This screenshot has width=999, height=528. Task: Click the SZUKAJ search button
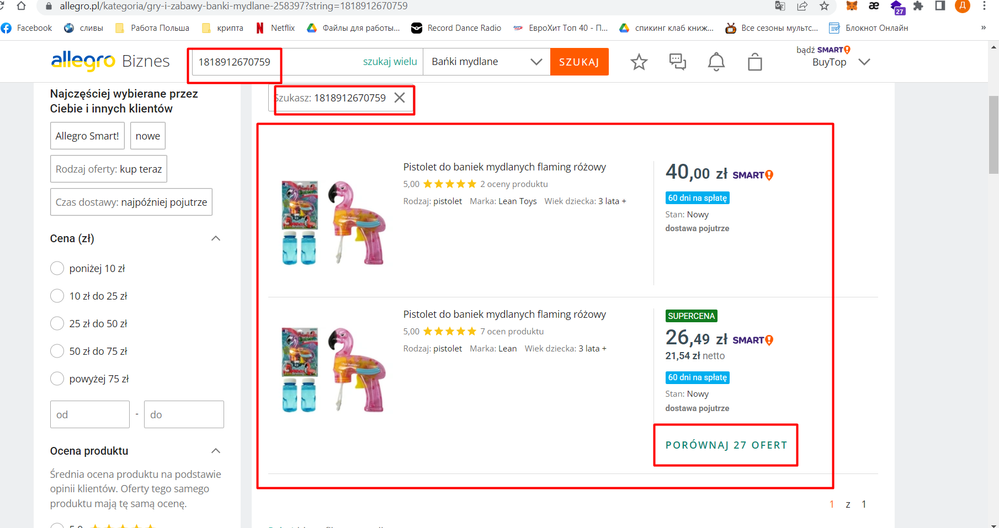579,62
